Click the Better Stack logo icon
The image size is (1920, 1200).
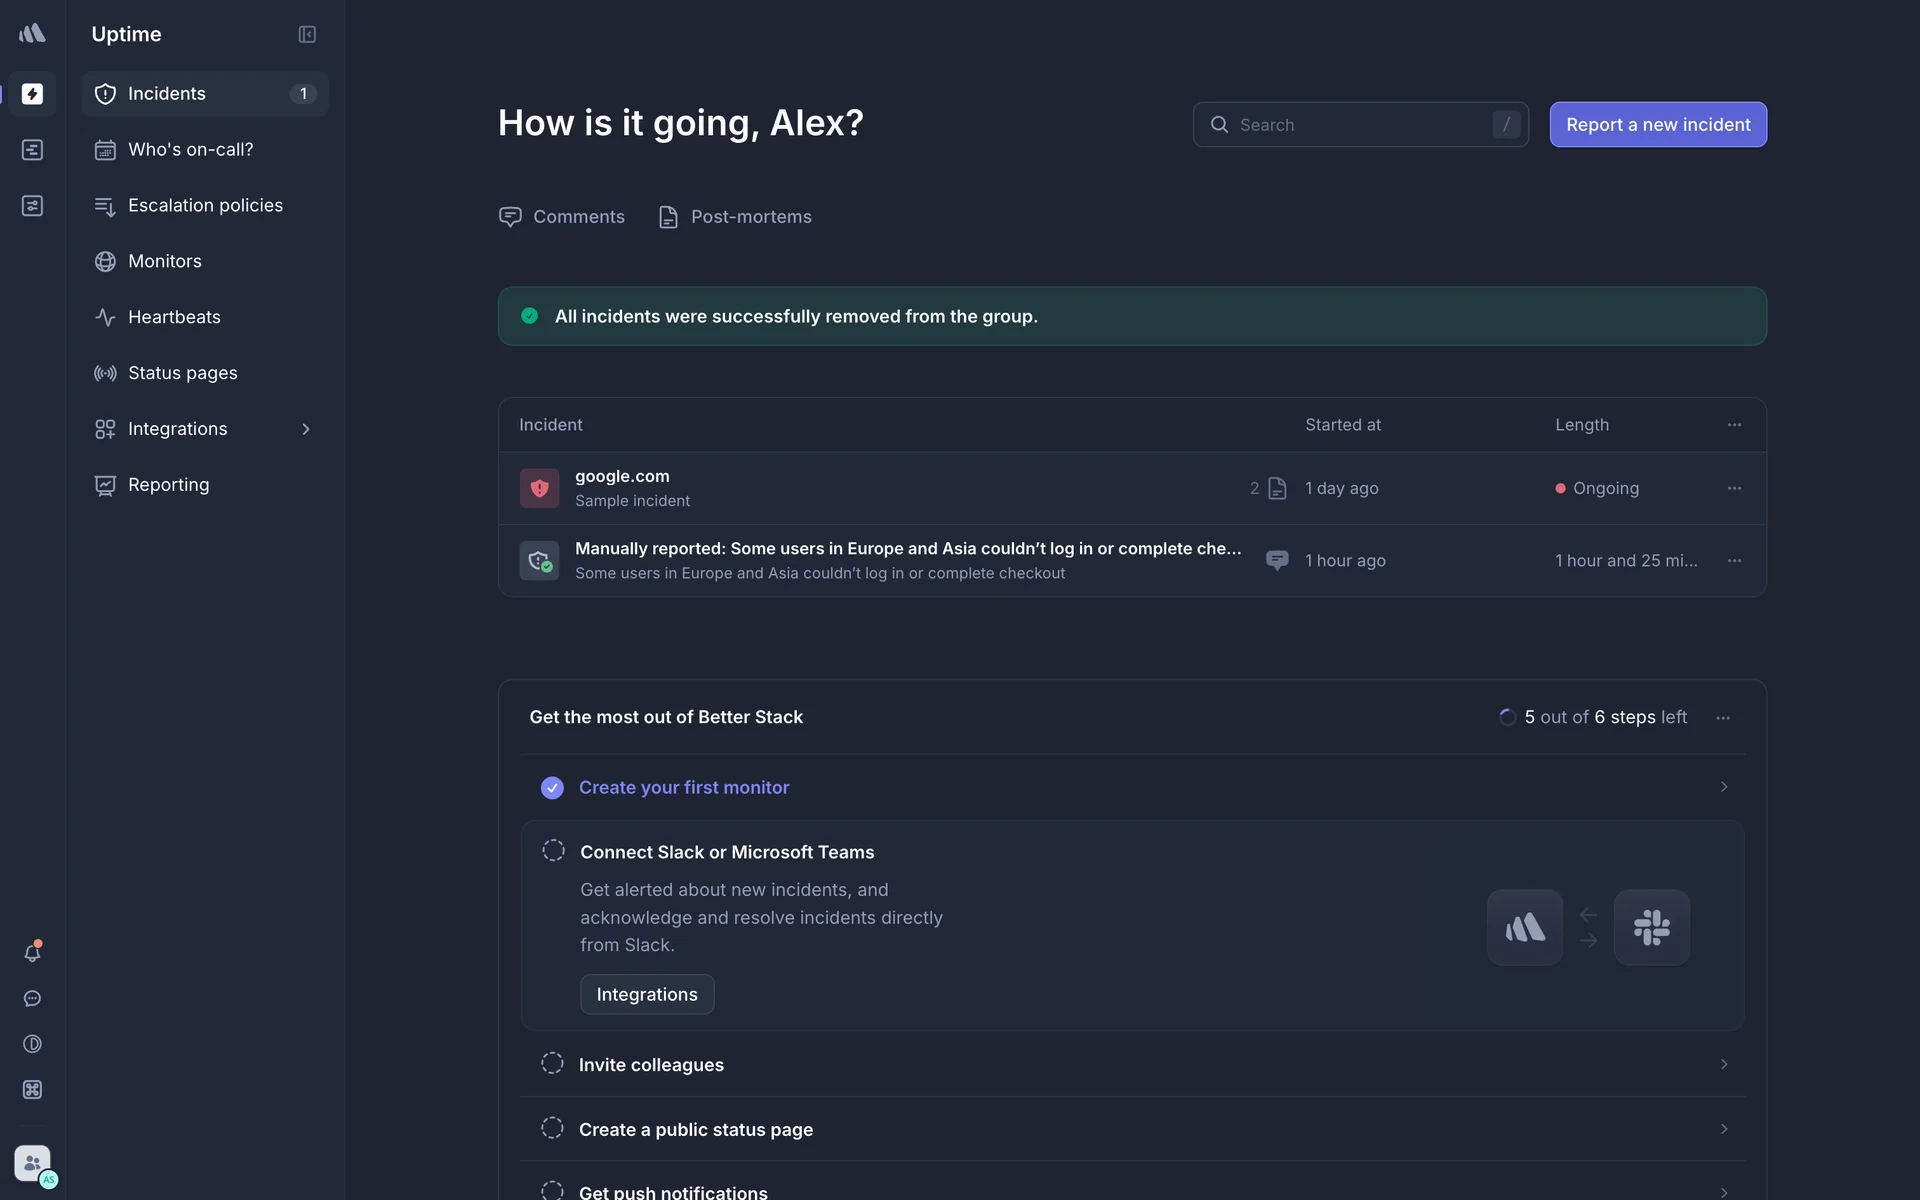coord(32,34)
